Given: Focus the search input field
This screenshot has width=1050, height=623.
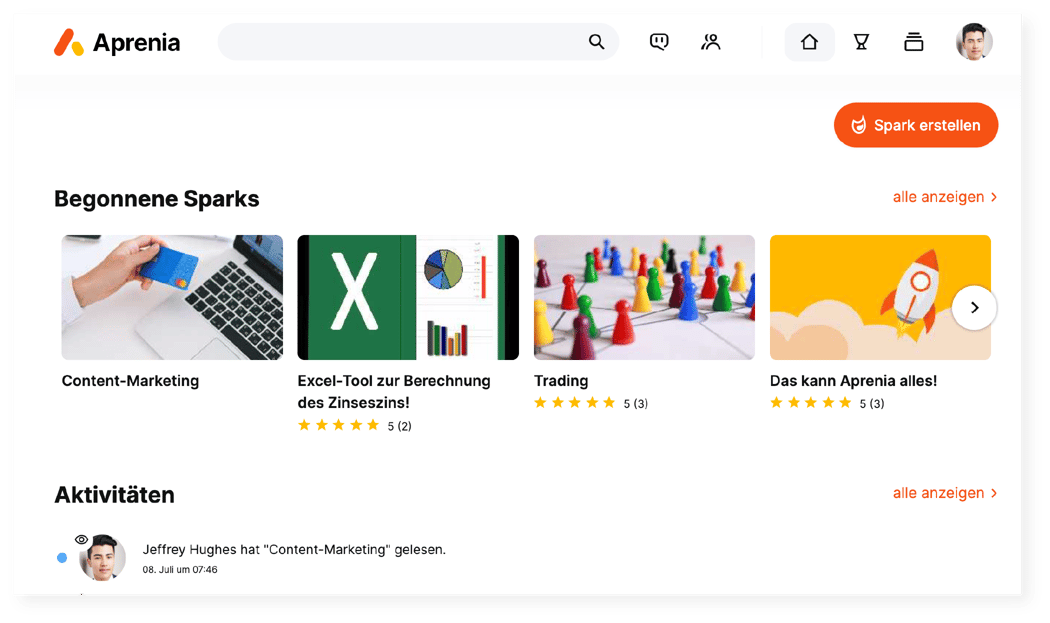Looking at the screenshot, I should pyautogui.click(x=400, y=42).
